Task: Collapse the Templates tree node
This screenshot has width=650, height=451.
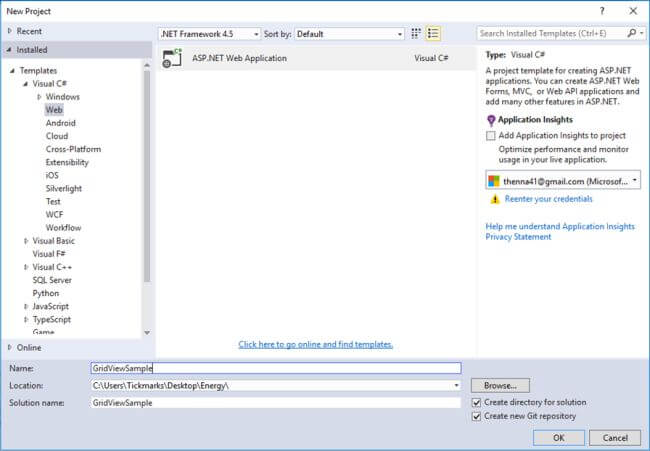Action: click(12, 70)
